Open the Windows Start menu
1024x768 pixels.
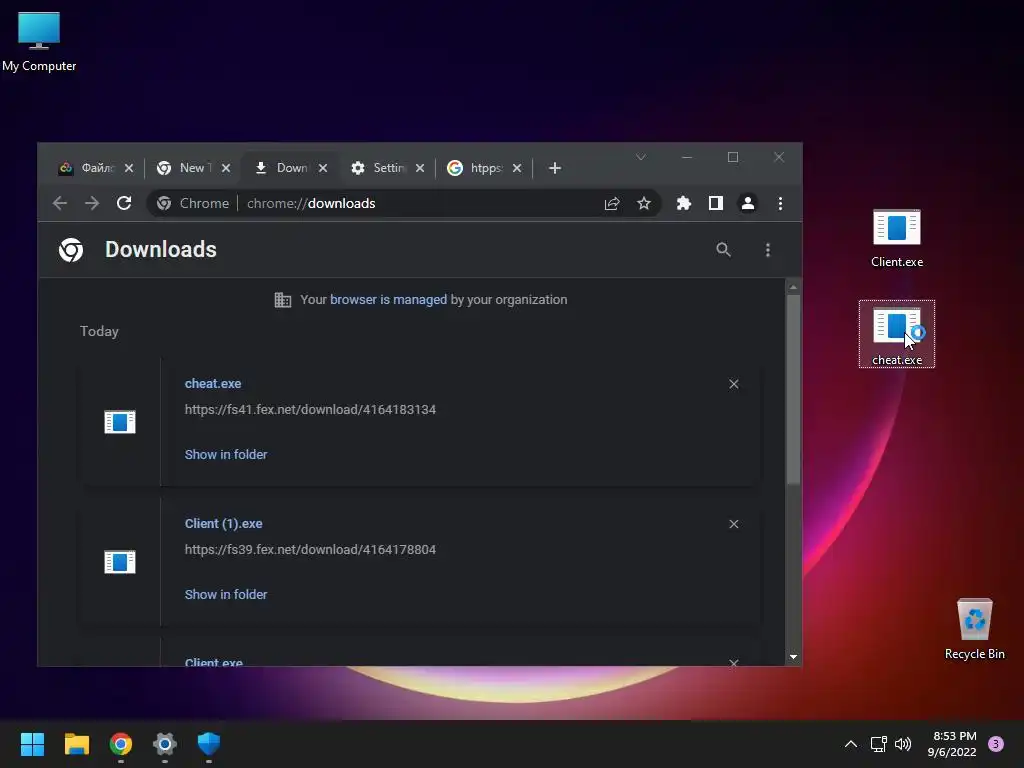click(x=32, y=744)
